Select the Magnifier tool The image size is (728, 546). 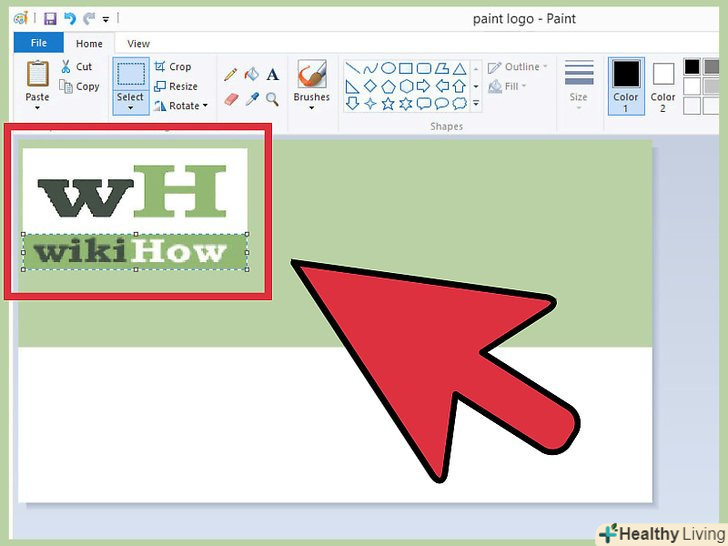click(x=273, y=99)
